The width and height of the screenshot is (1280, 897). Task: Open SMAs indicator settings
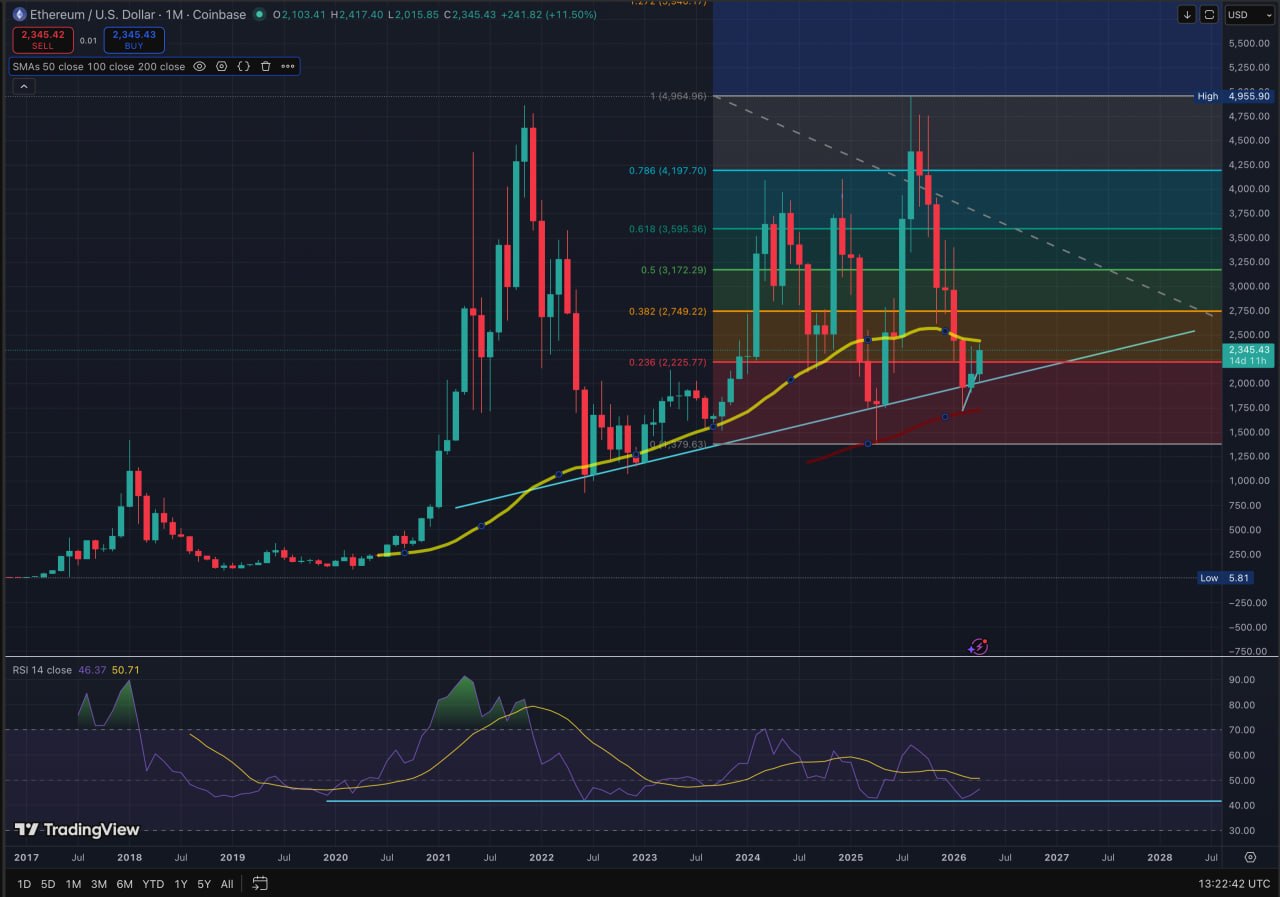point(221,67)
